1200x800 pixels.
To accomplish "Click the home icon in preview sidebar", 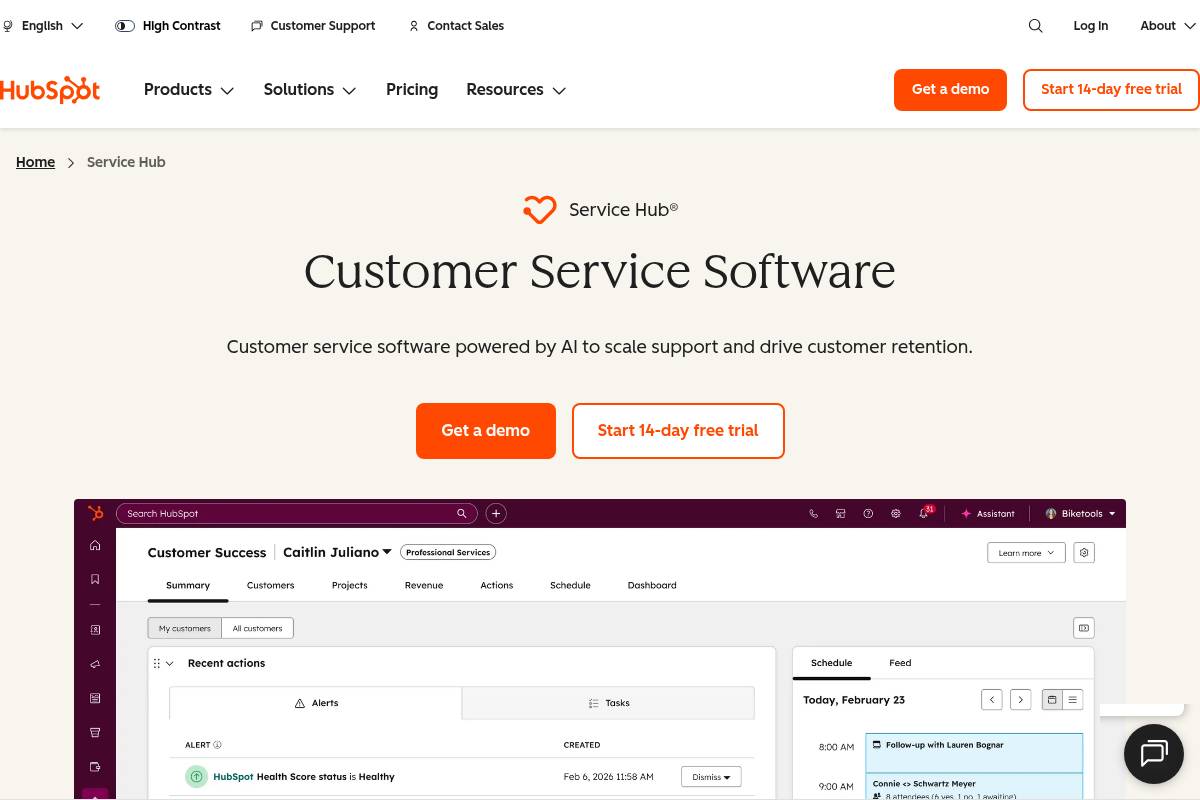I will tap(95, 545).
